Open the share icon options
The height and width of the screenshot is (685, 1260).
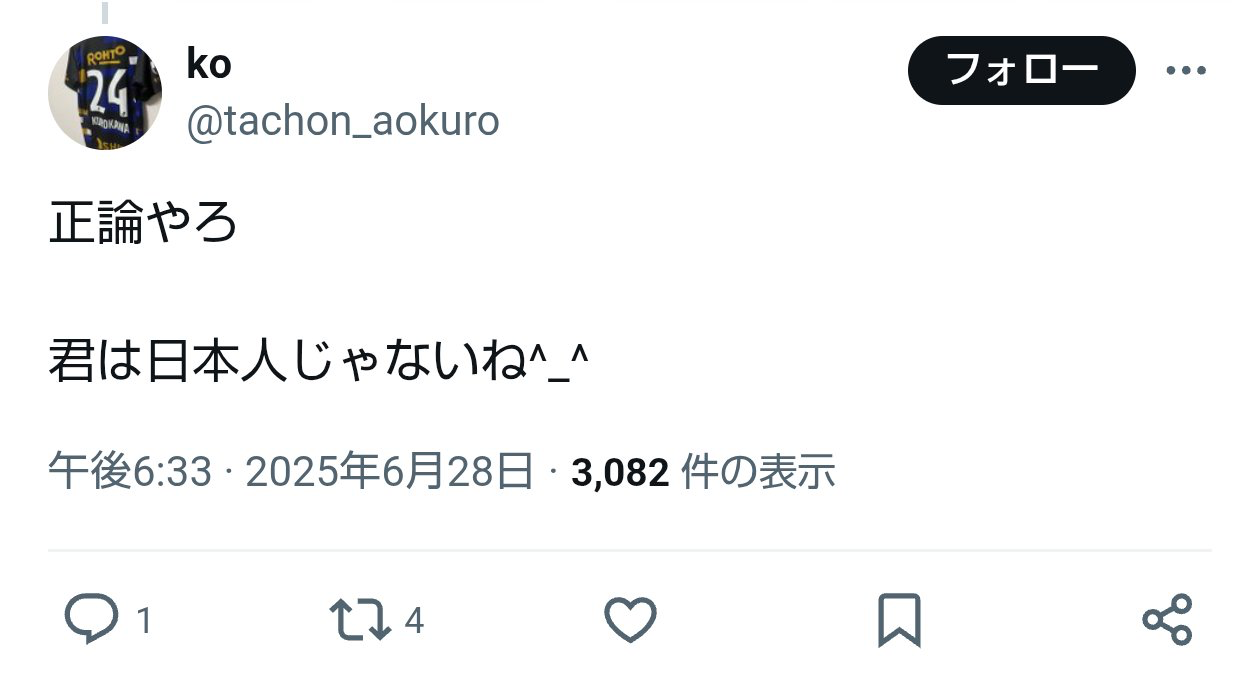pos(1167,620)
